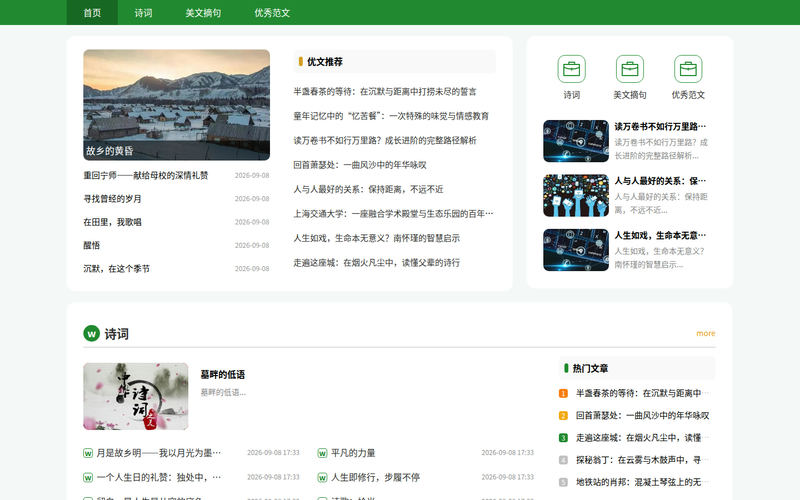Open poem 一个人生日的礼赞：独处中
The image size is (800, 500).
click(x=159, y=478)
